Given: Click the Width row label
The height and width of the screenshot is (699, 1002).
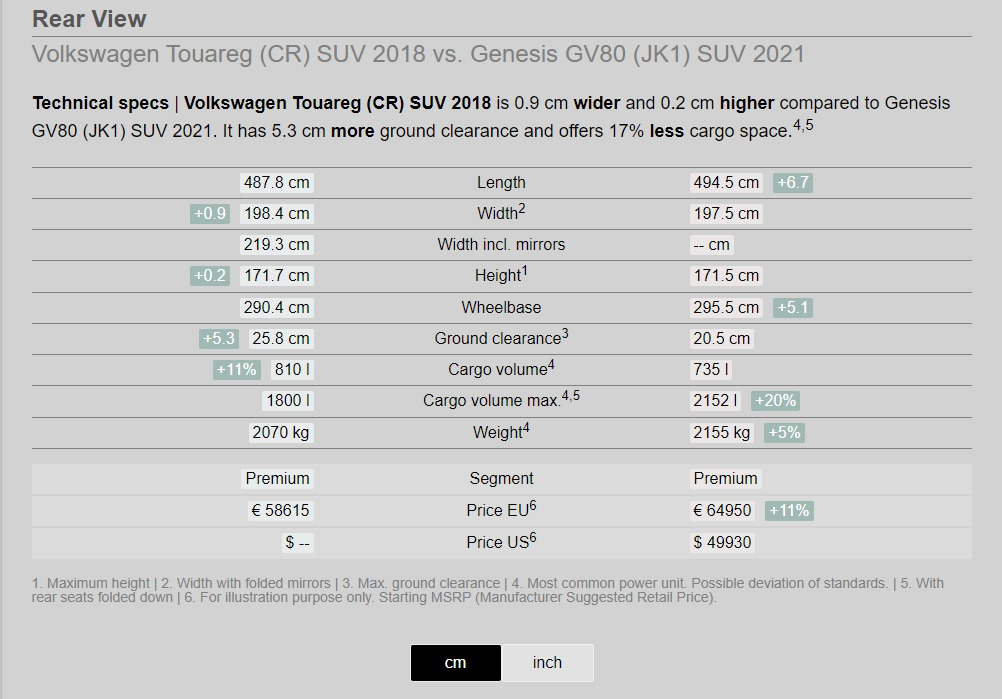Looking at the screenshot, I should tap(501, 212).
